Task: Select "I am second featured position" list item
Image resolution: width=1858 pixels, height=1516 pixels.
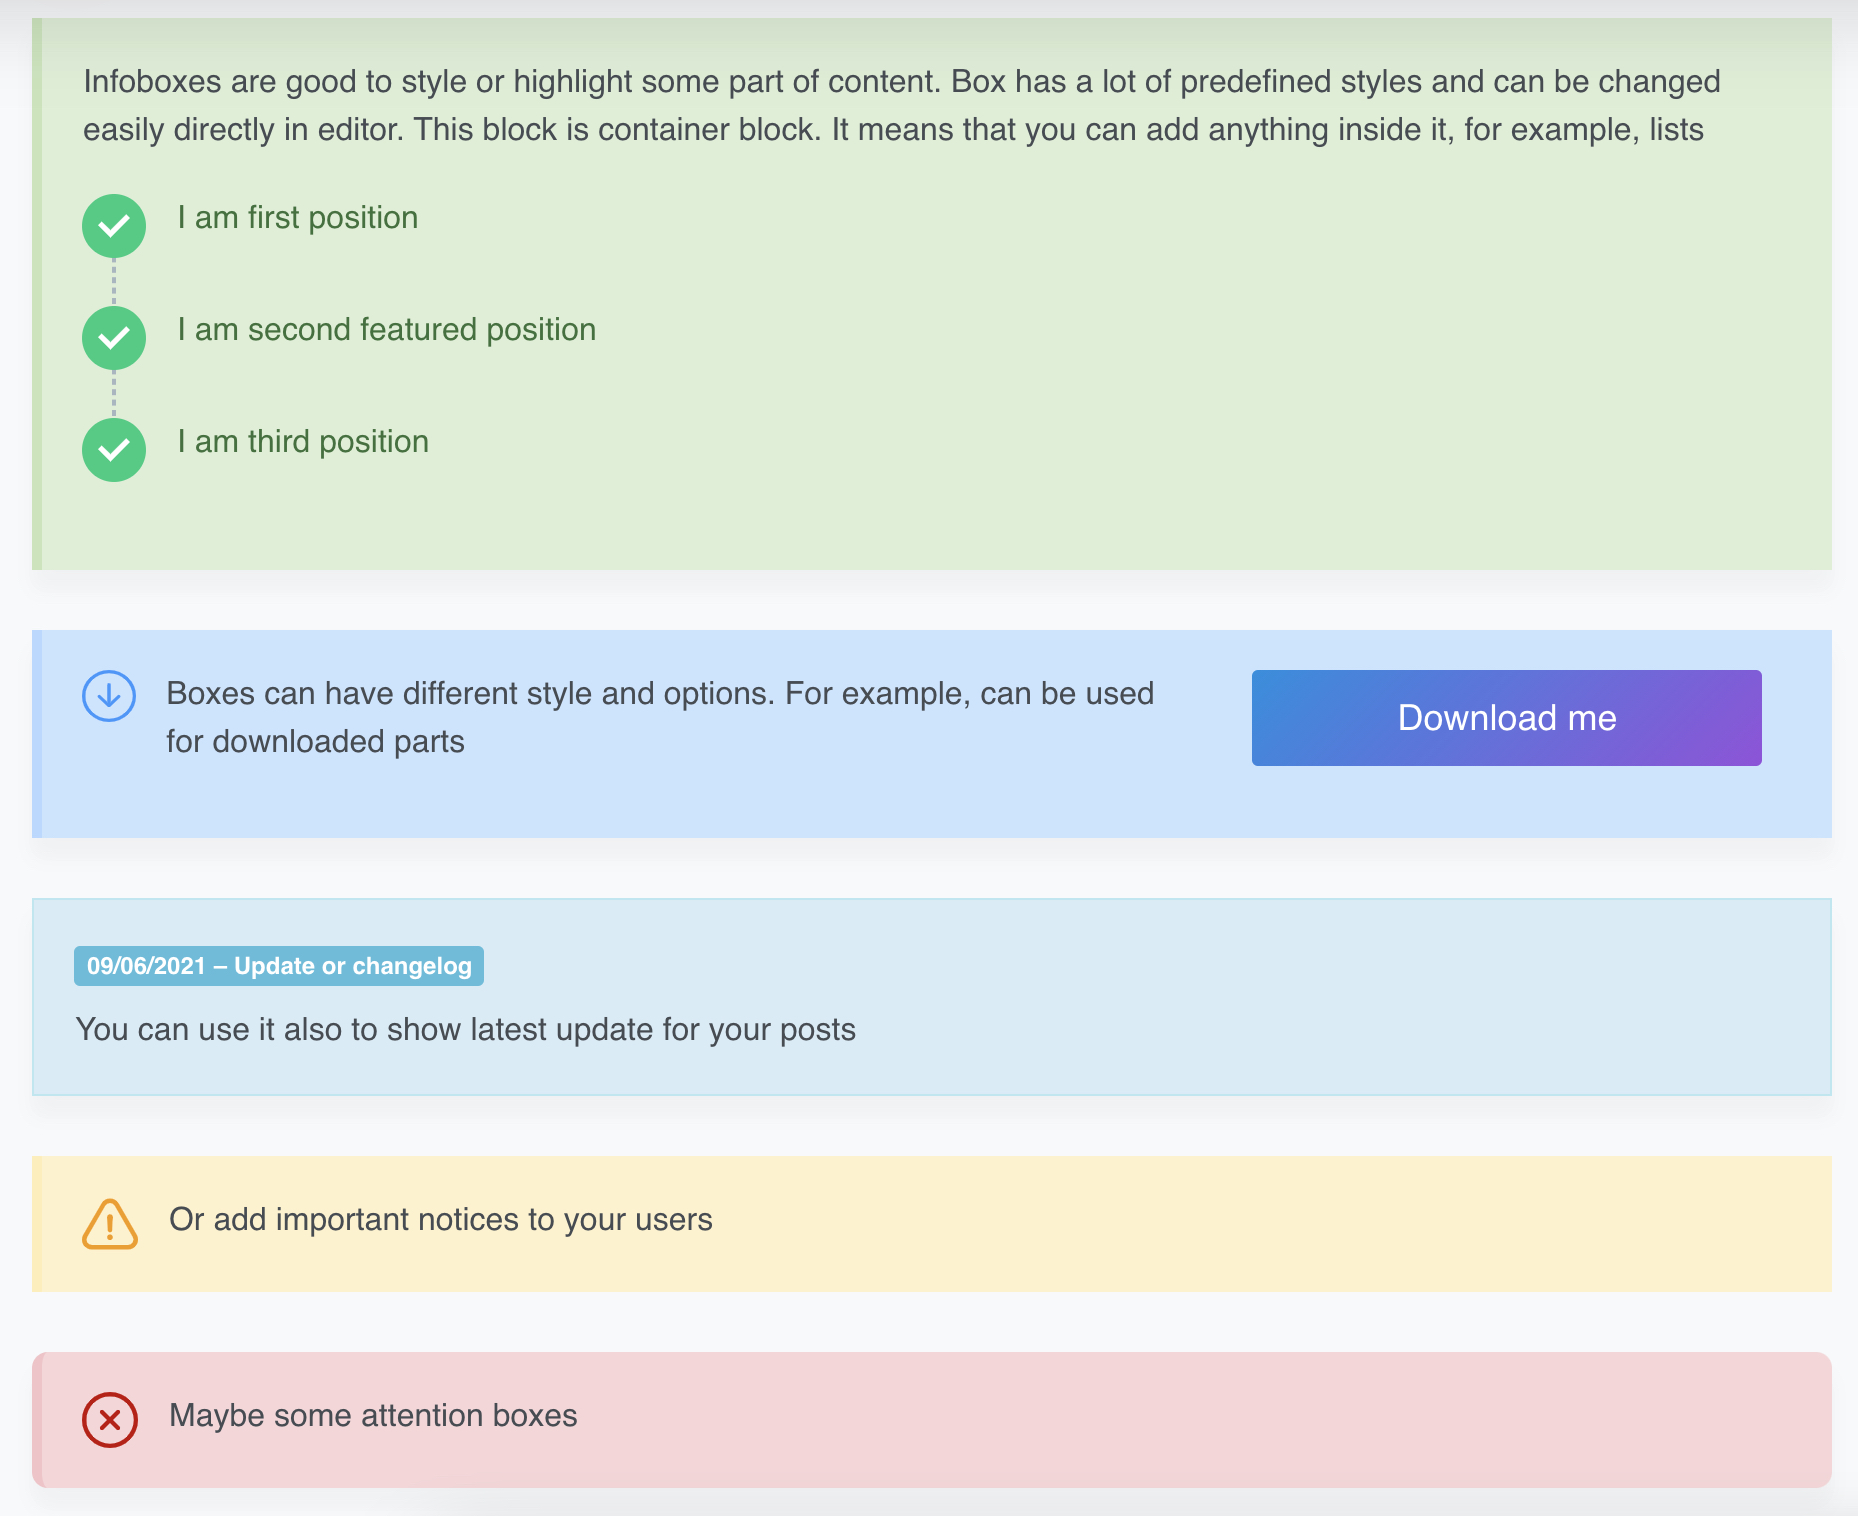Action: tap(387, 330)
